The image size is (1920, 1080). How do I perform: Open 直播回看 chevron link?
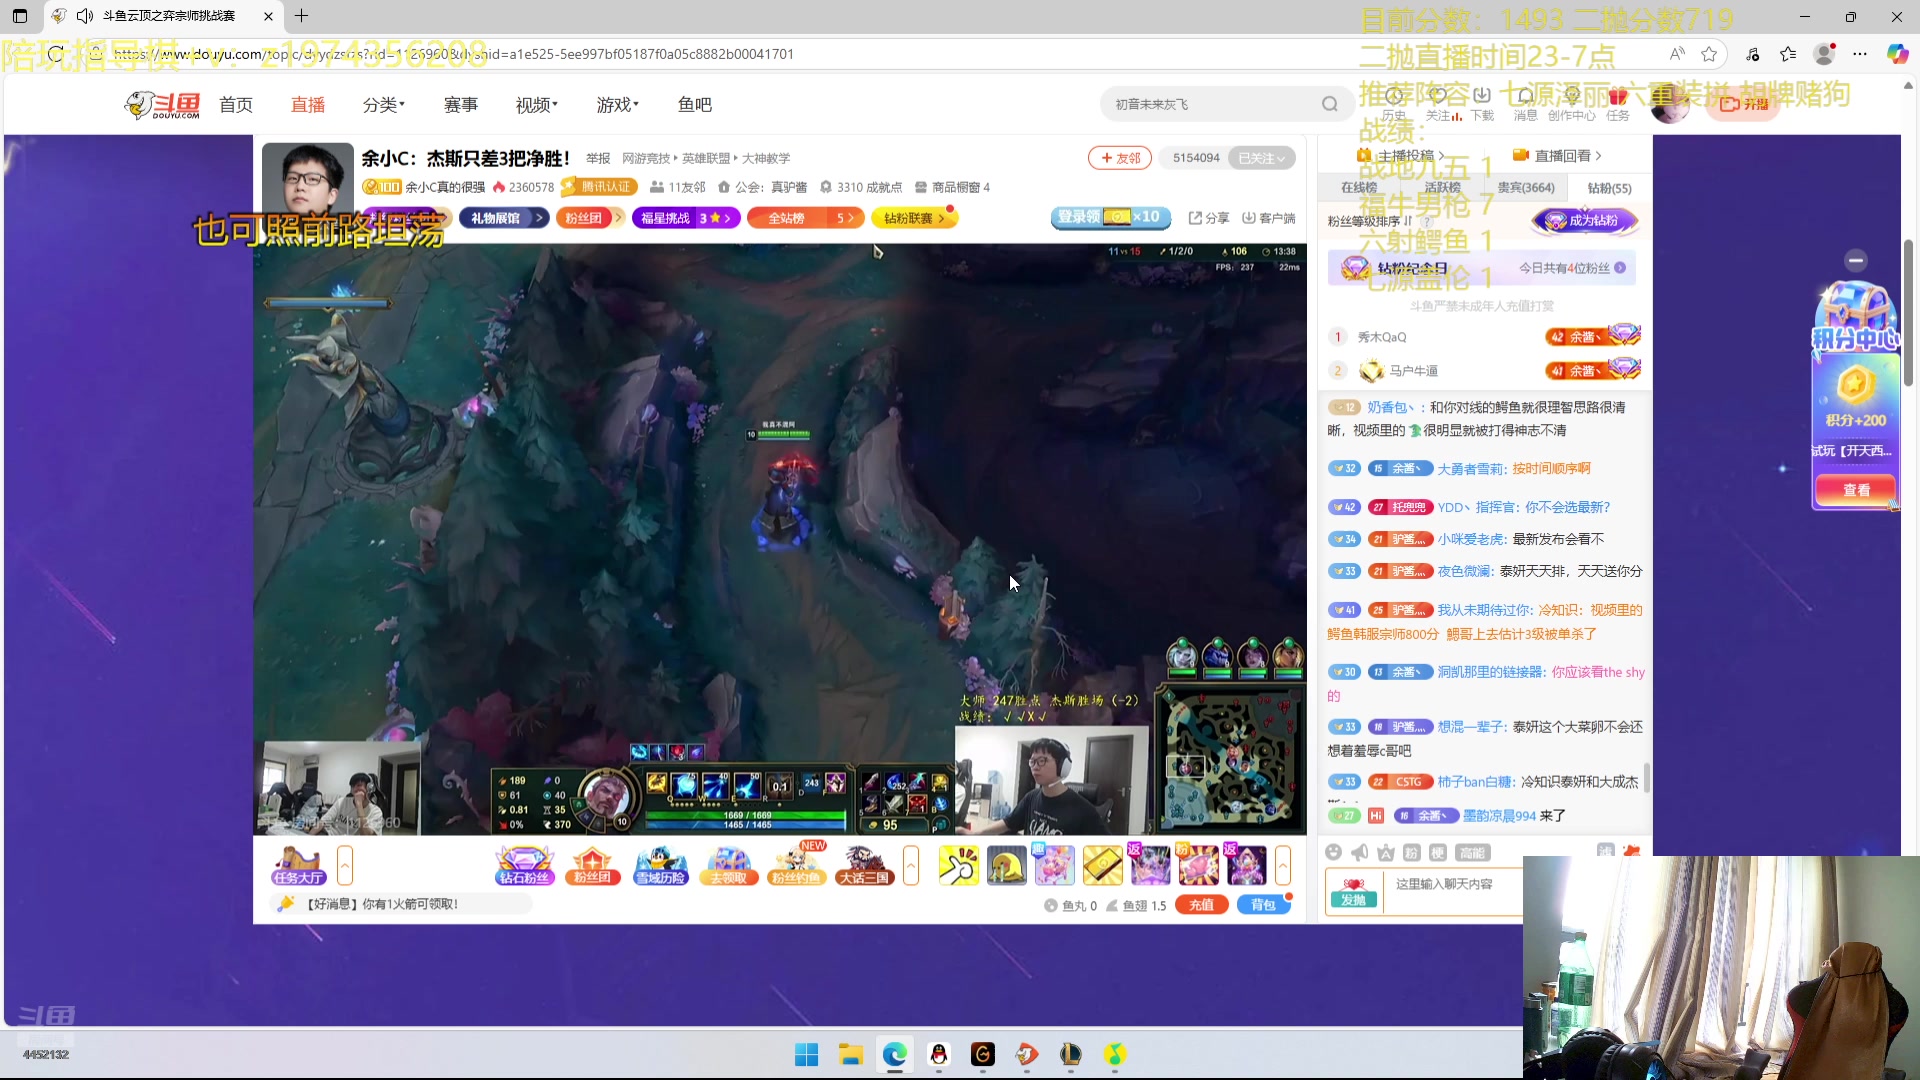click(1557, 155)
